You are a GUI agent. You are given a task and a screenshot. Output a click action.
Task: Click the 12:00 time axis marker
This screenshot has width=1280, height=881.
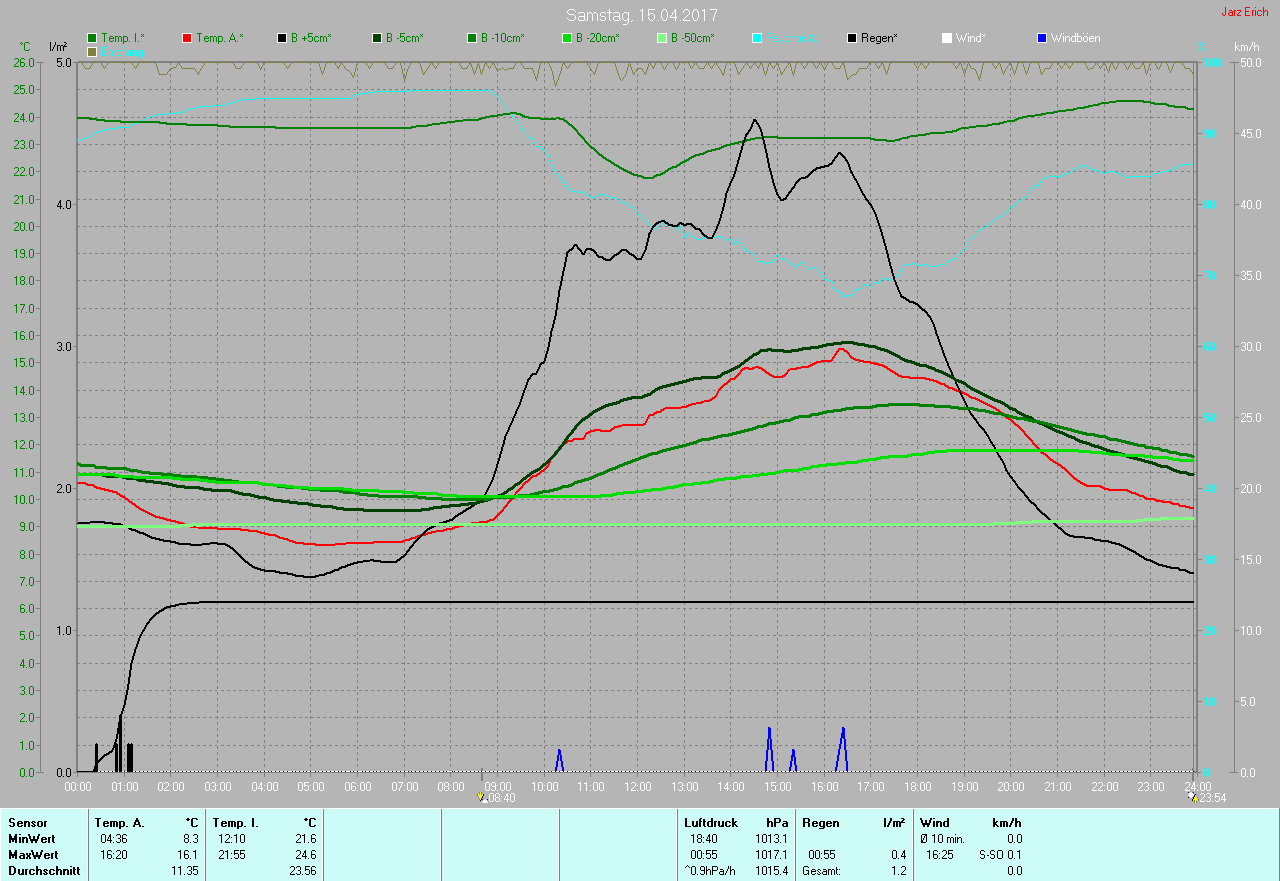tap(637, 787)
